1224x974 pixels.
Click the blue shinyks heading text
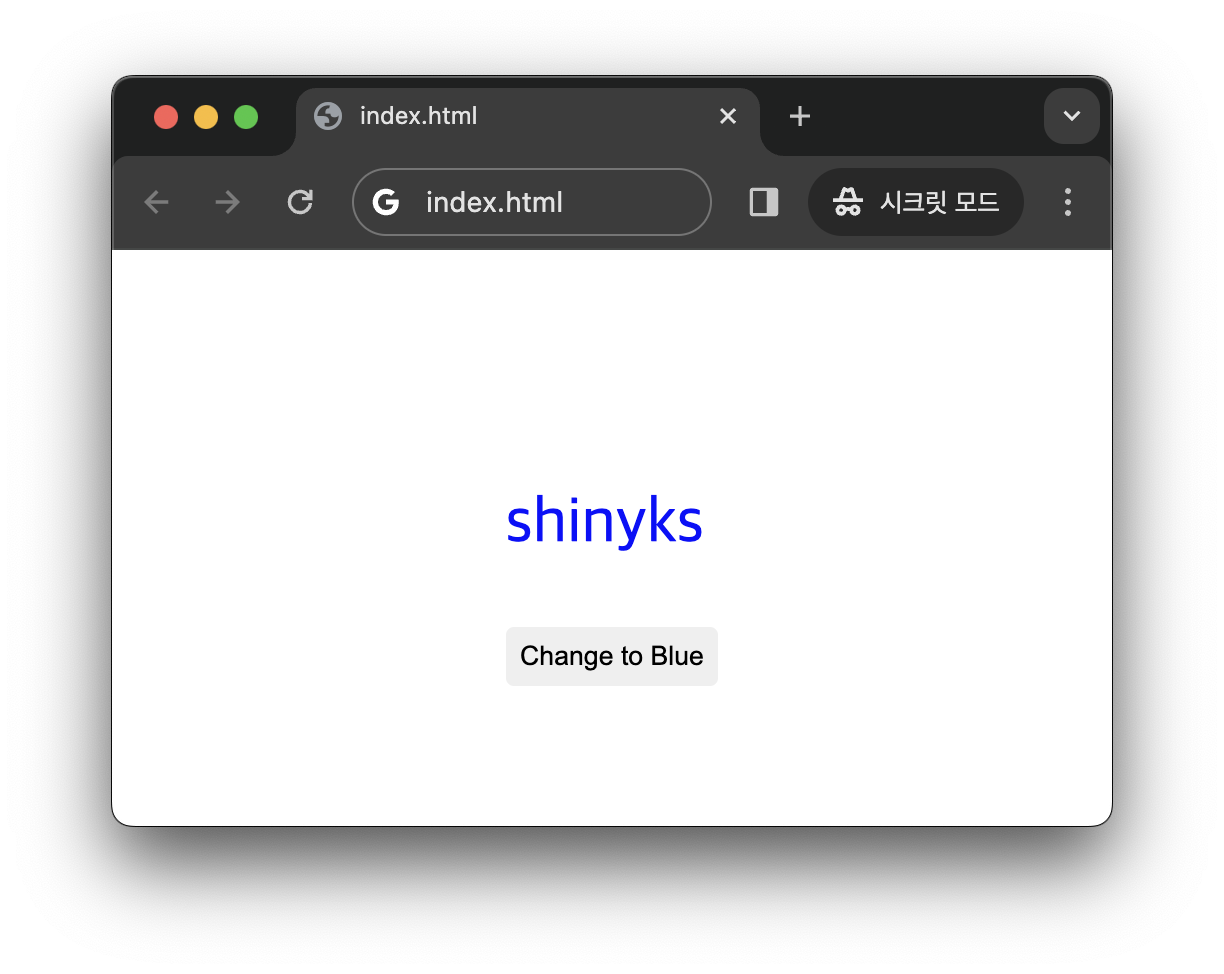[x=604, y=521]
